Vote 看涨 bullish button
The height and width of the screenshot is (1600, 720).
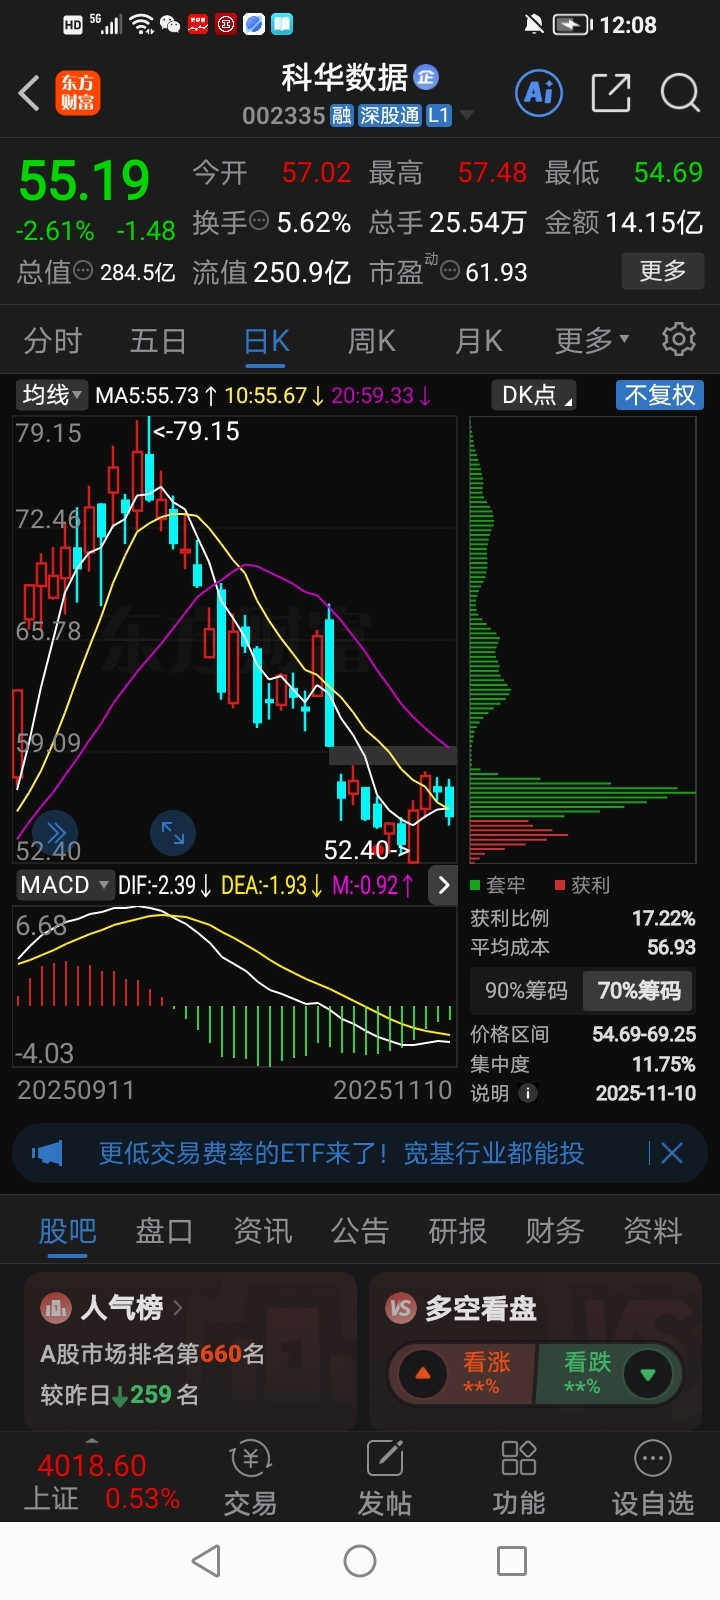[462, 1374]
